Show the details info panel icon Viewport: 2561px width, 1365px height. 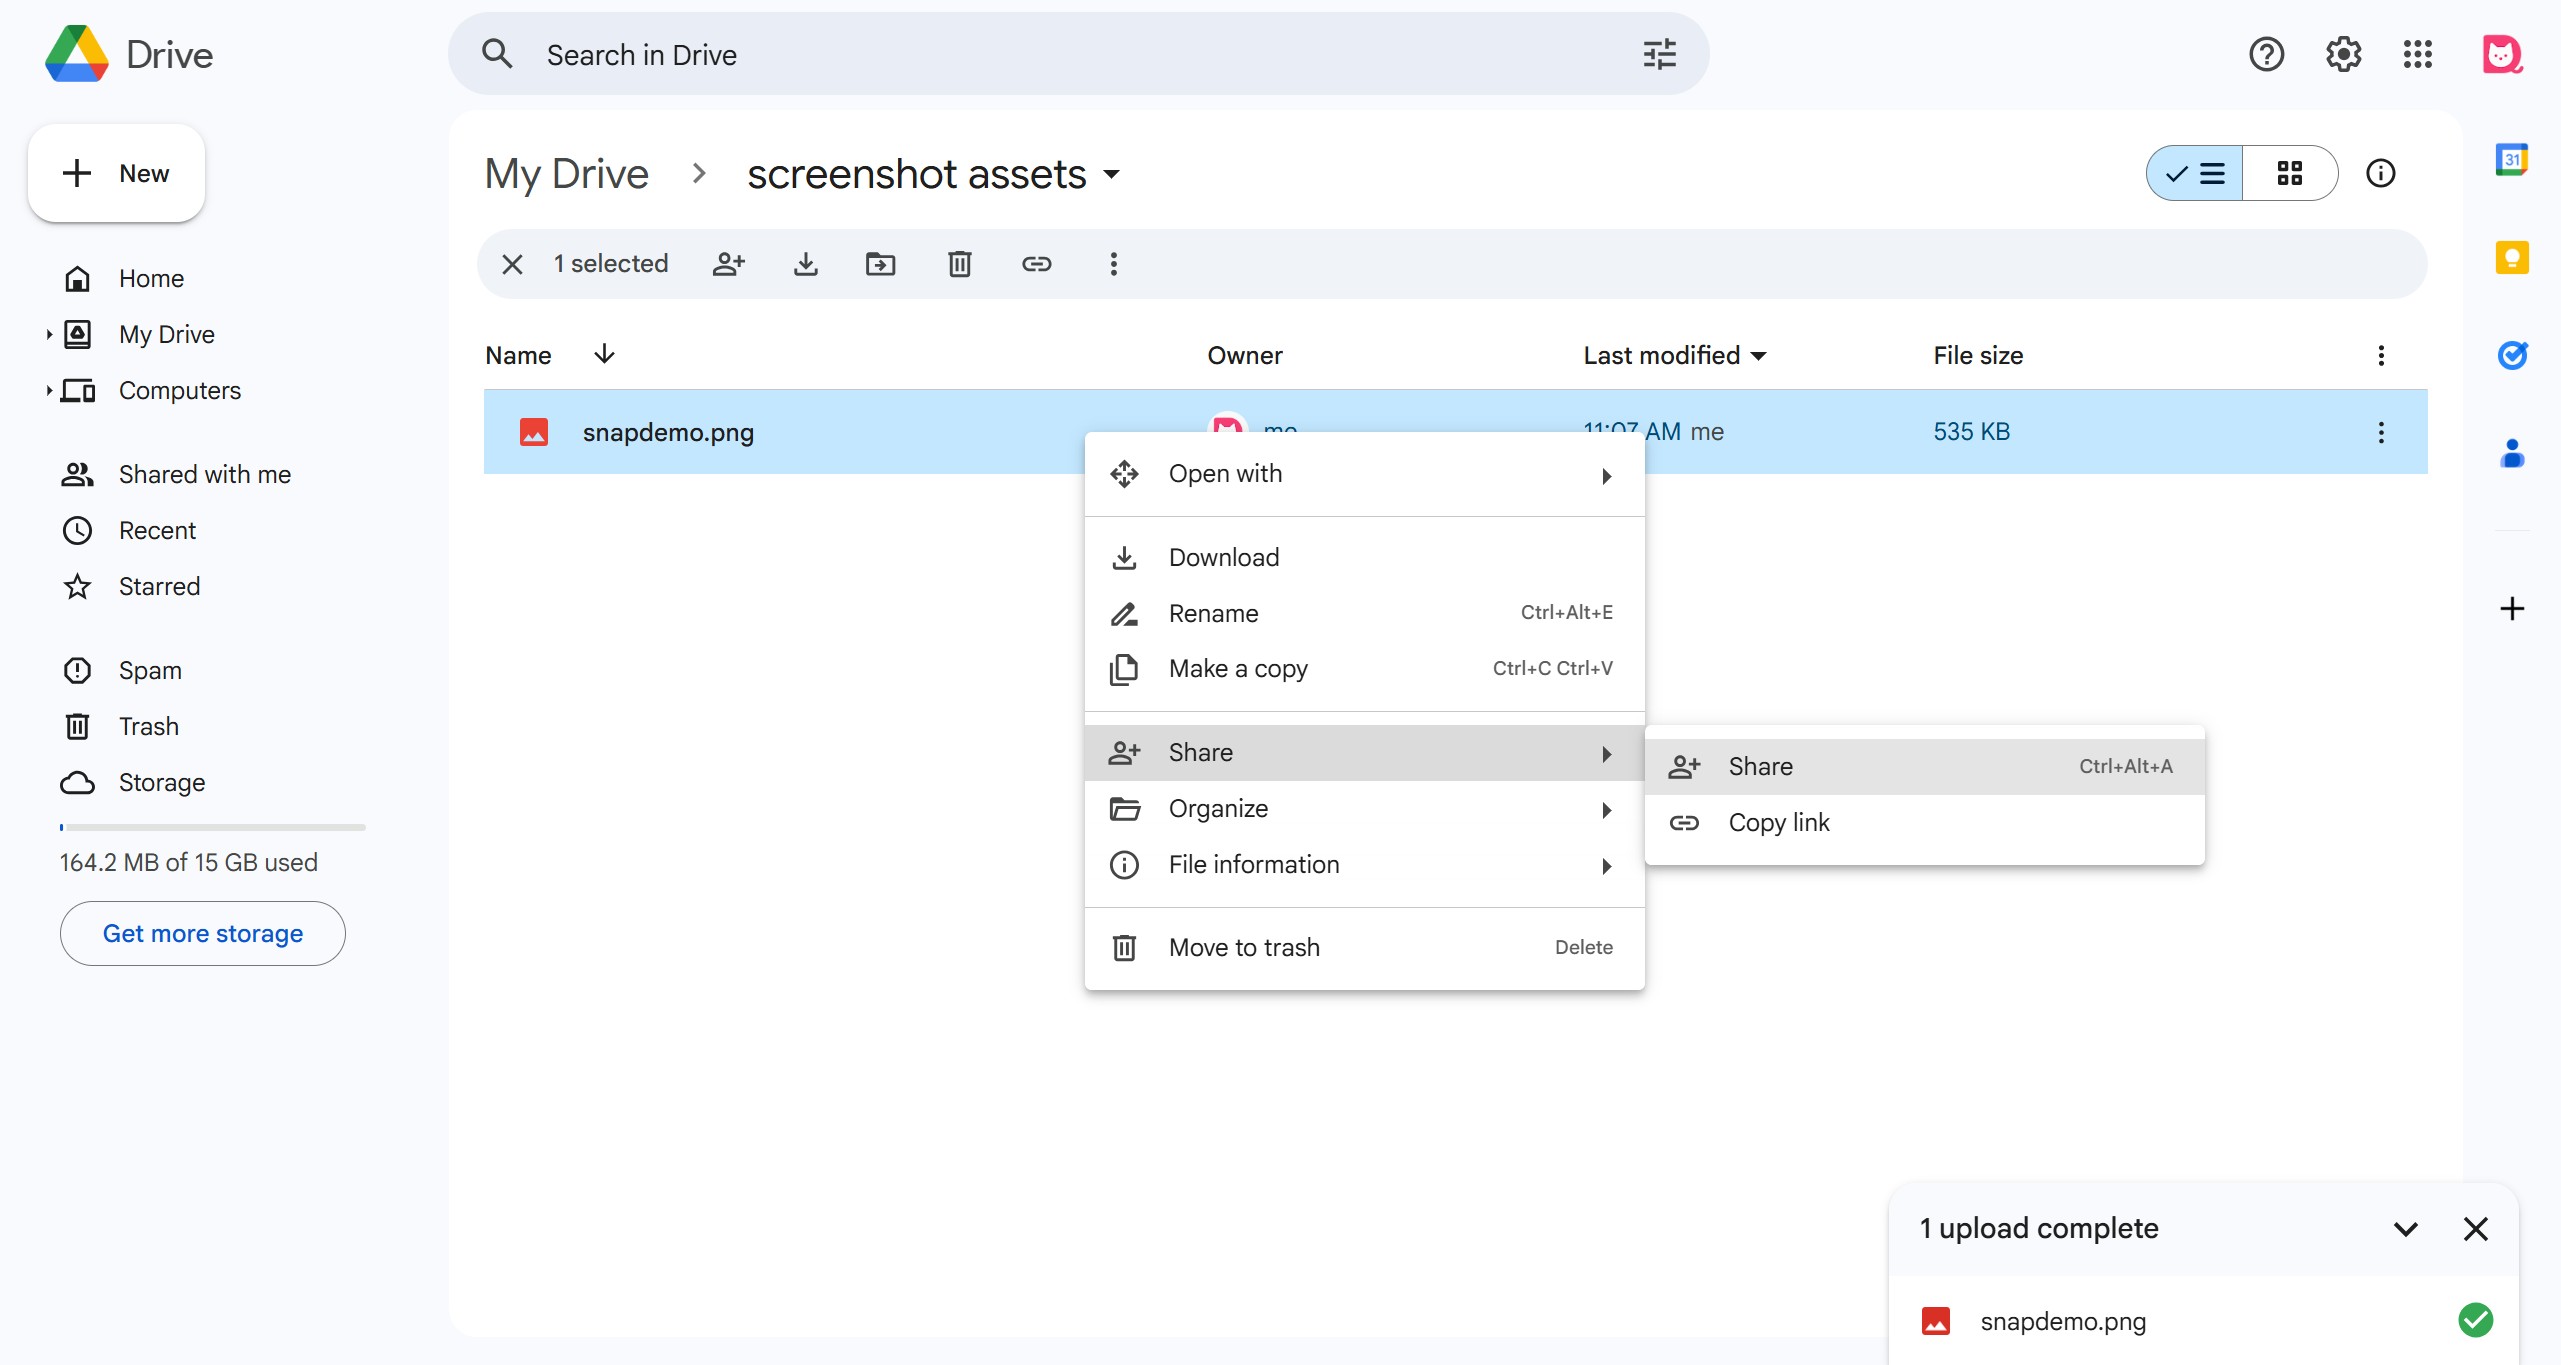point(2380,173)
